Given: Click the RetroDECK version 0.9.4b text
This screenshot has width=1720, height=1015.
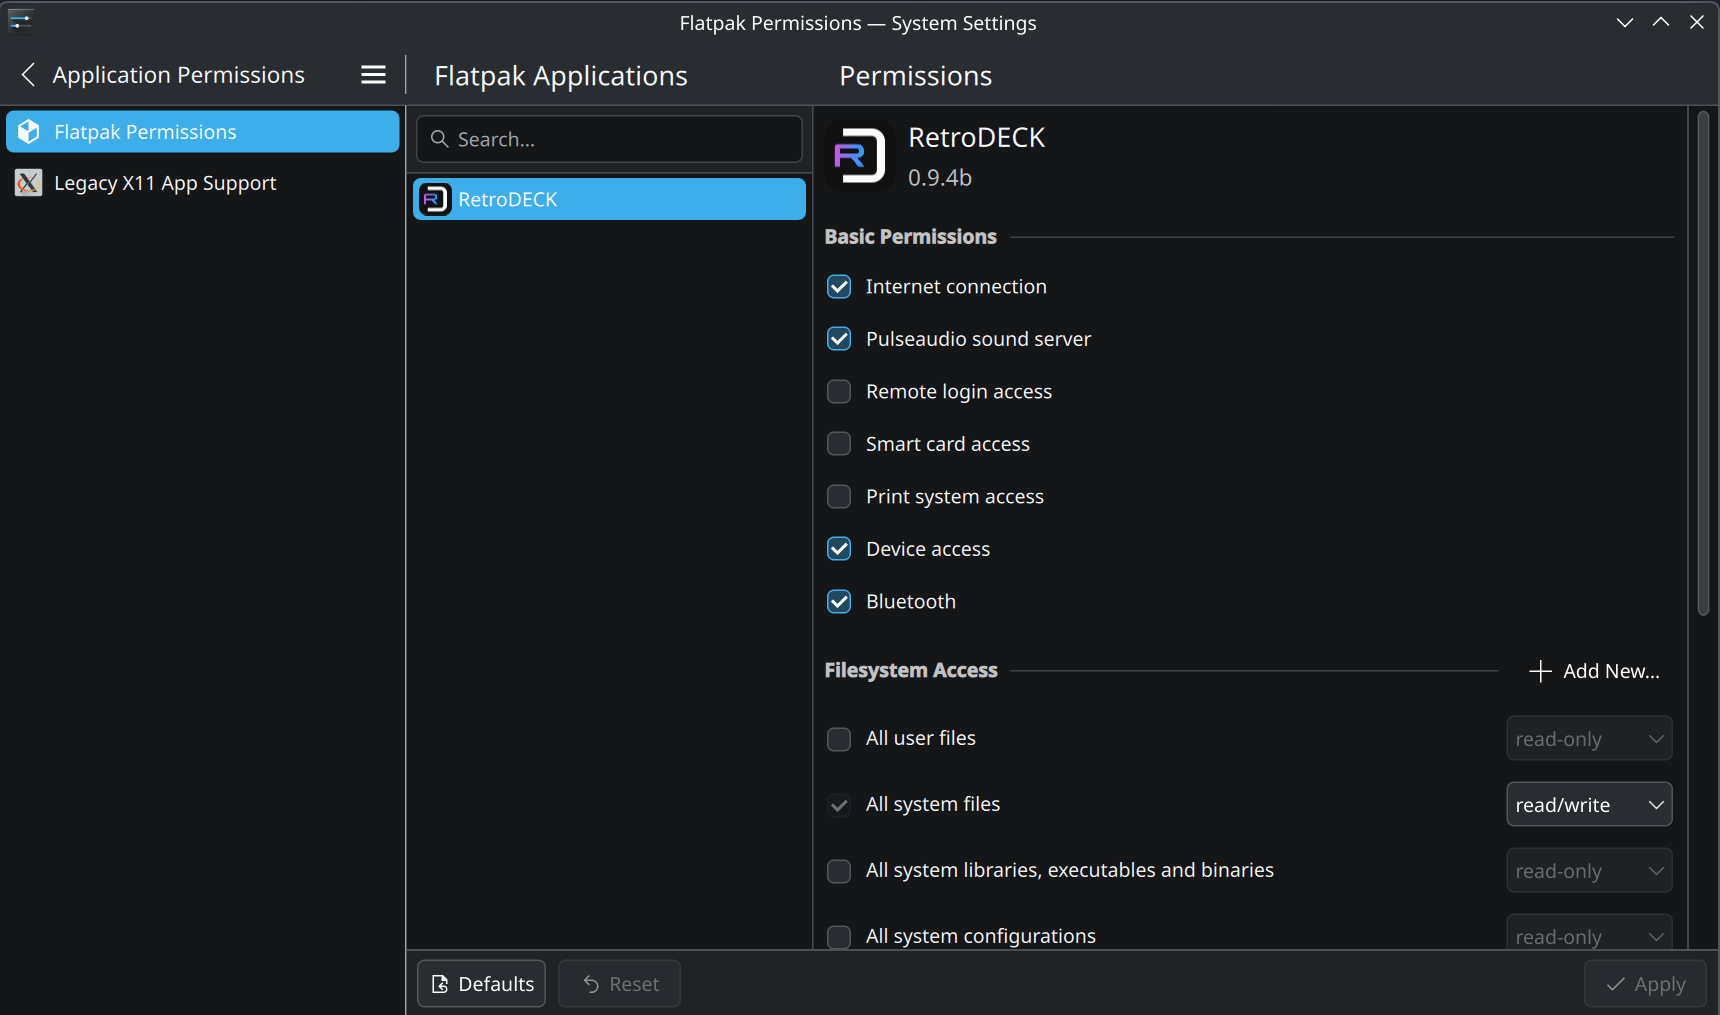Looking at the screenshot, I should 940,178.
